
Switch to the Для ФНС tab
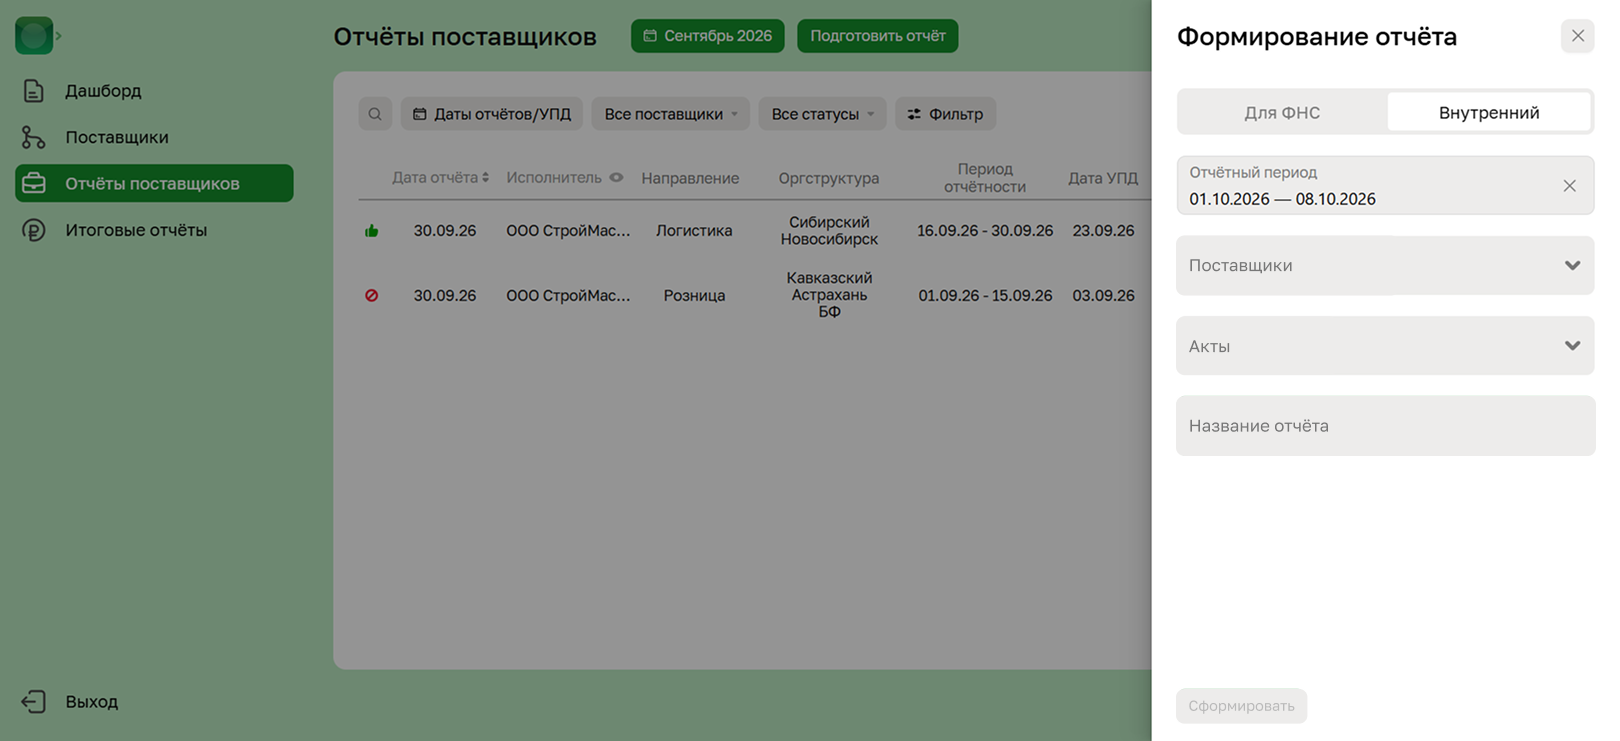tap(1282, 113)
